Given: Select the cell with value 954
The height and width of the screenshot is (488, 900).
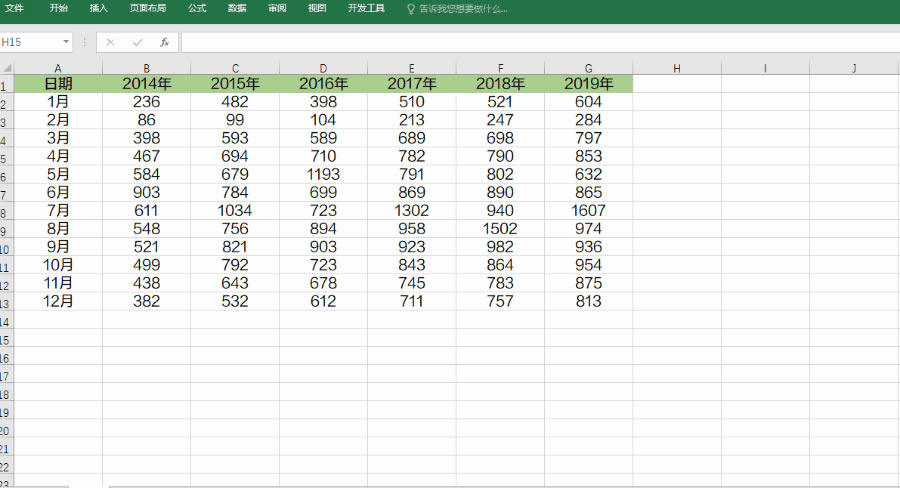Looking at the screenshot, I should [588, 265].
